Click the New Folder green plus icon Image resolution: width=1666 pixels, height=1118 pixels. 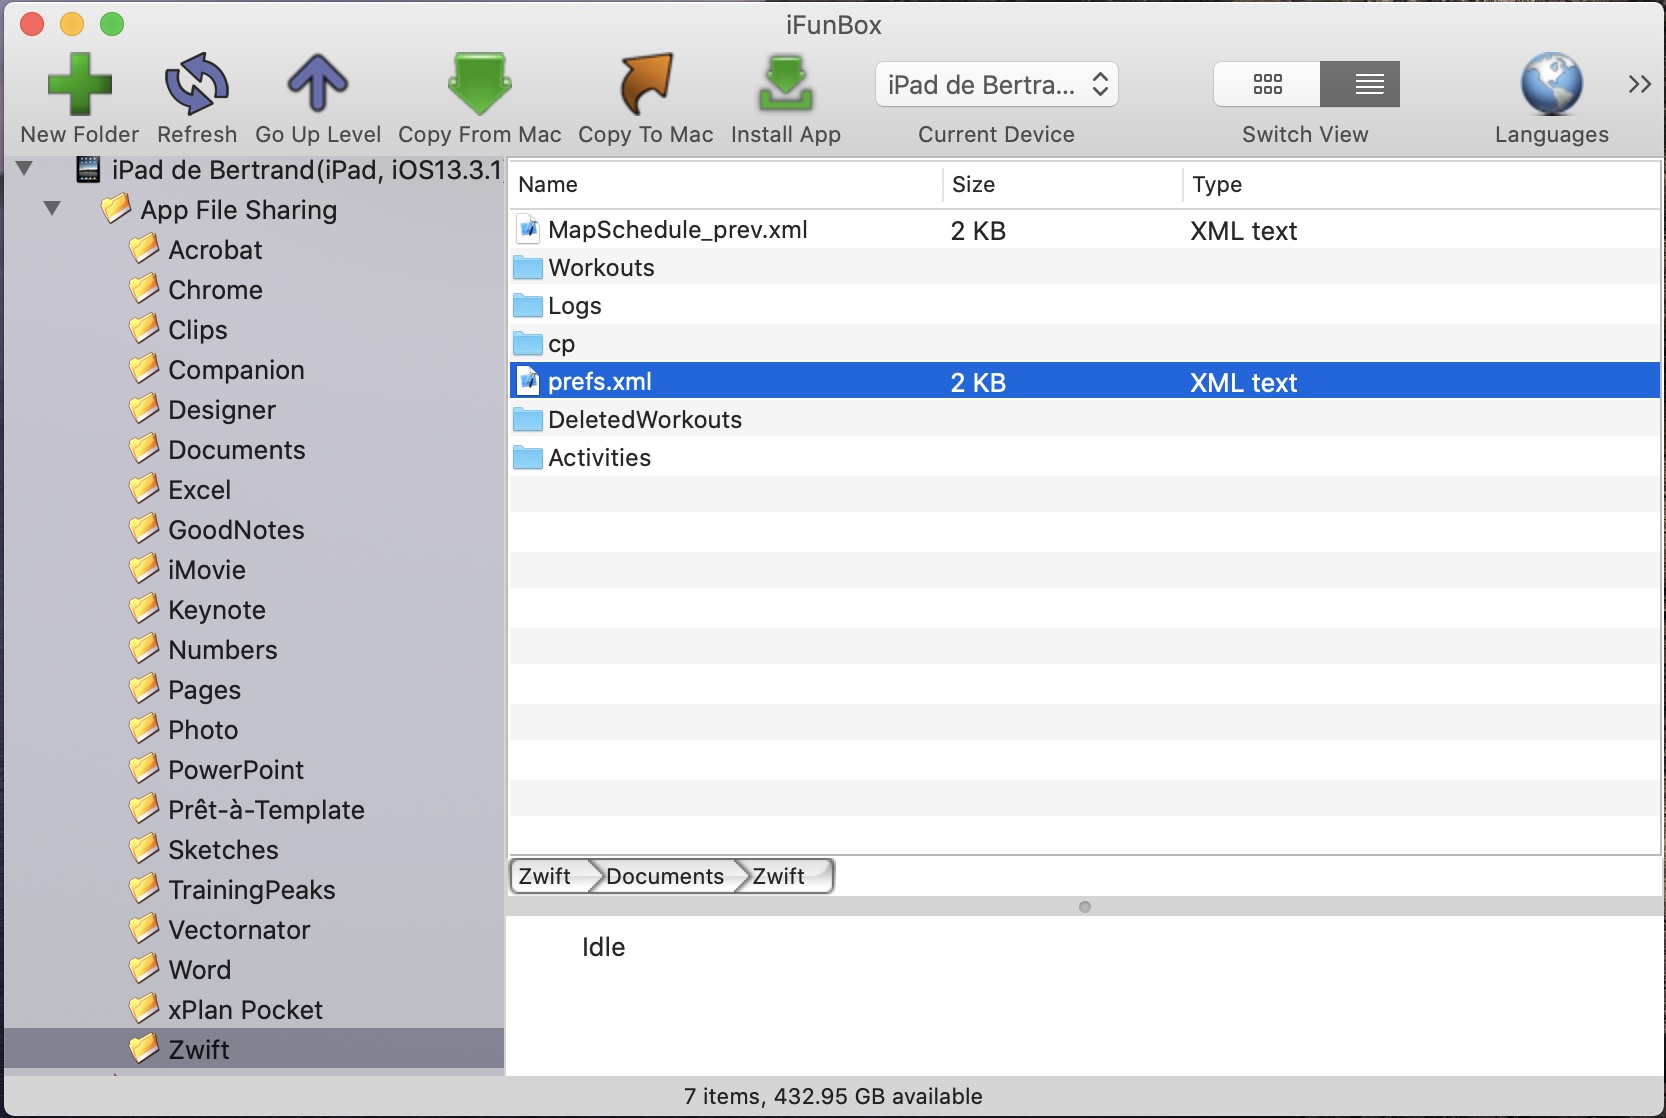click(80, 84)
